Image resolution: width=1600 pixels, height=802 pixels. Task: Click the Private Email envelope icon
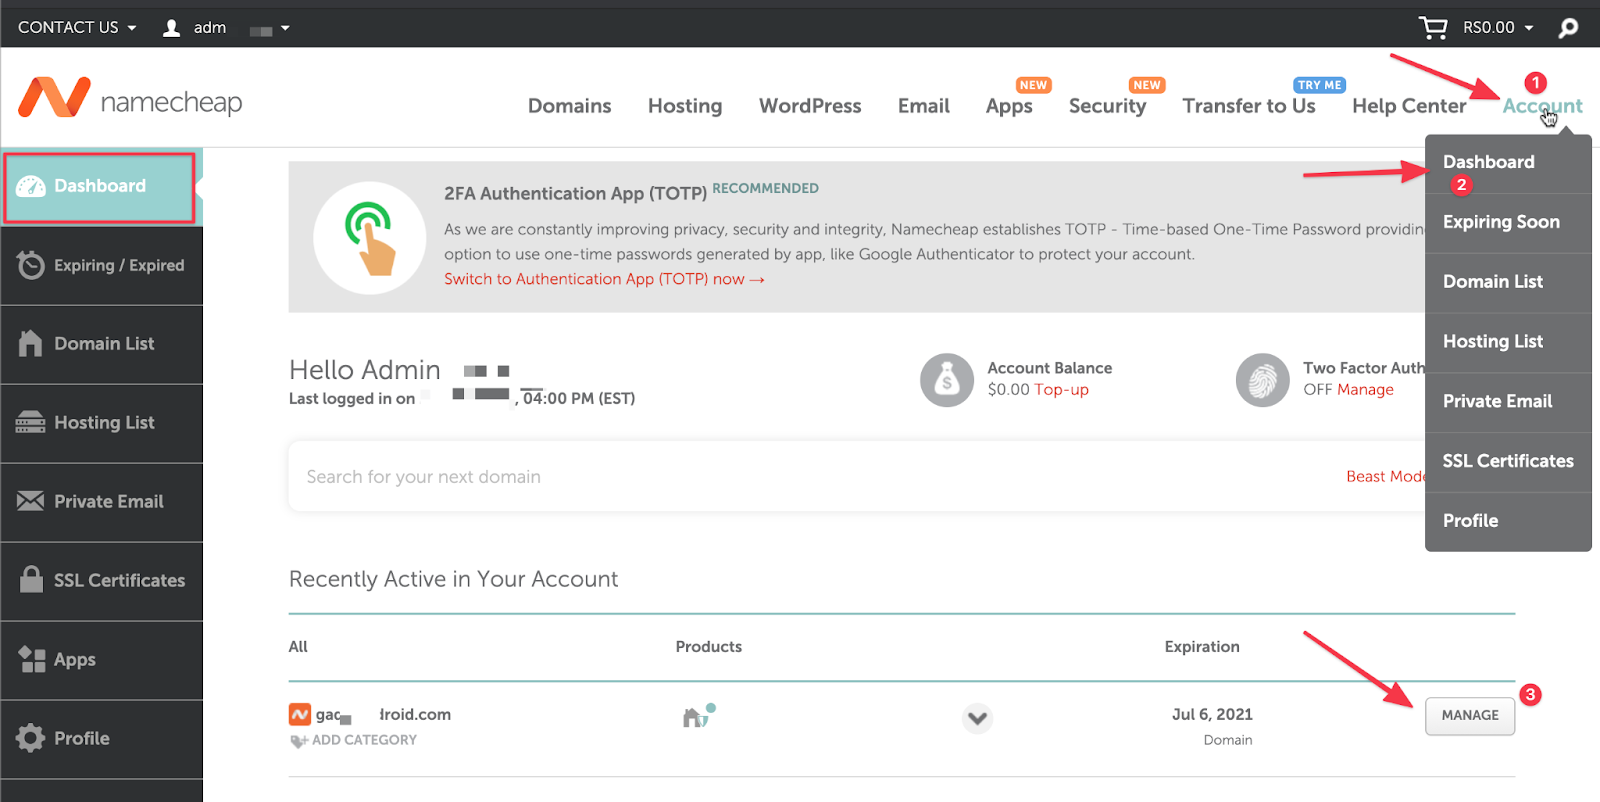point(31,501)
